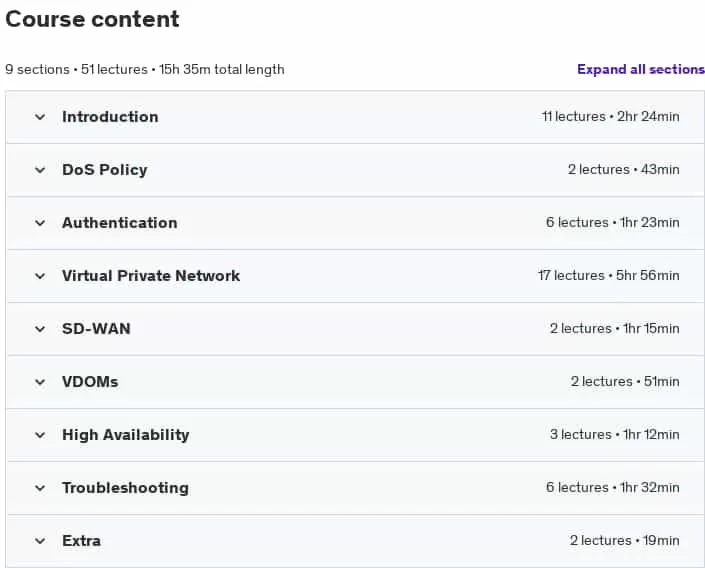705x568 pixels.
Task: Open the Troubleshooting section title
Action: click(x=125, y=488)
